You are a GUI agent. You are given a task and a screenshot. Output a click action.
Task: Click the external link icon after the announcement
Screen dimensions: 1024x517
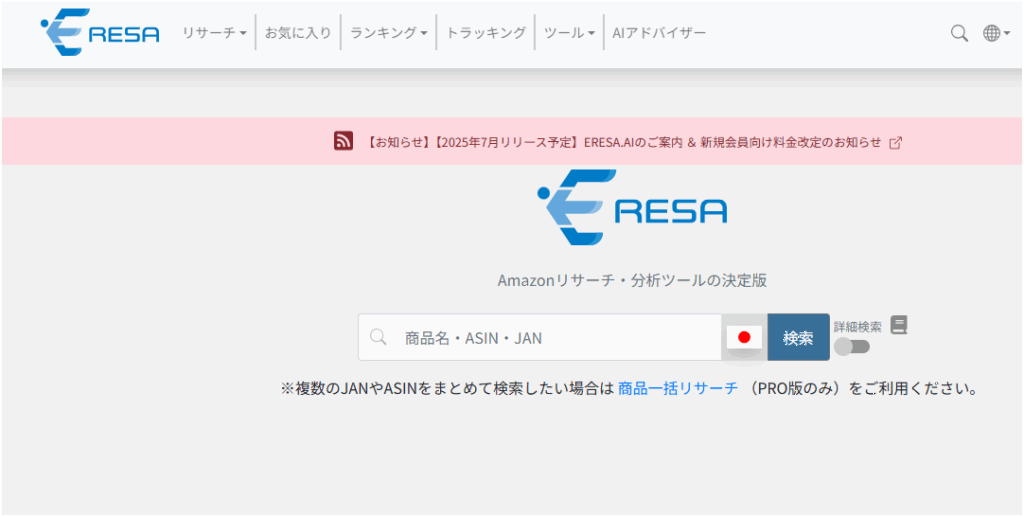896,143
